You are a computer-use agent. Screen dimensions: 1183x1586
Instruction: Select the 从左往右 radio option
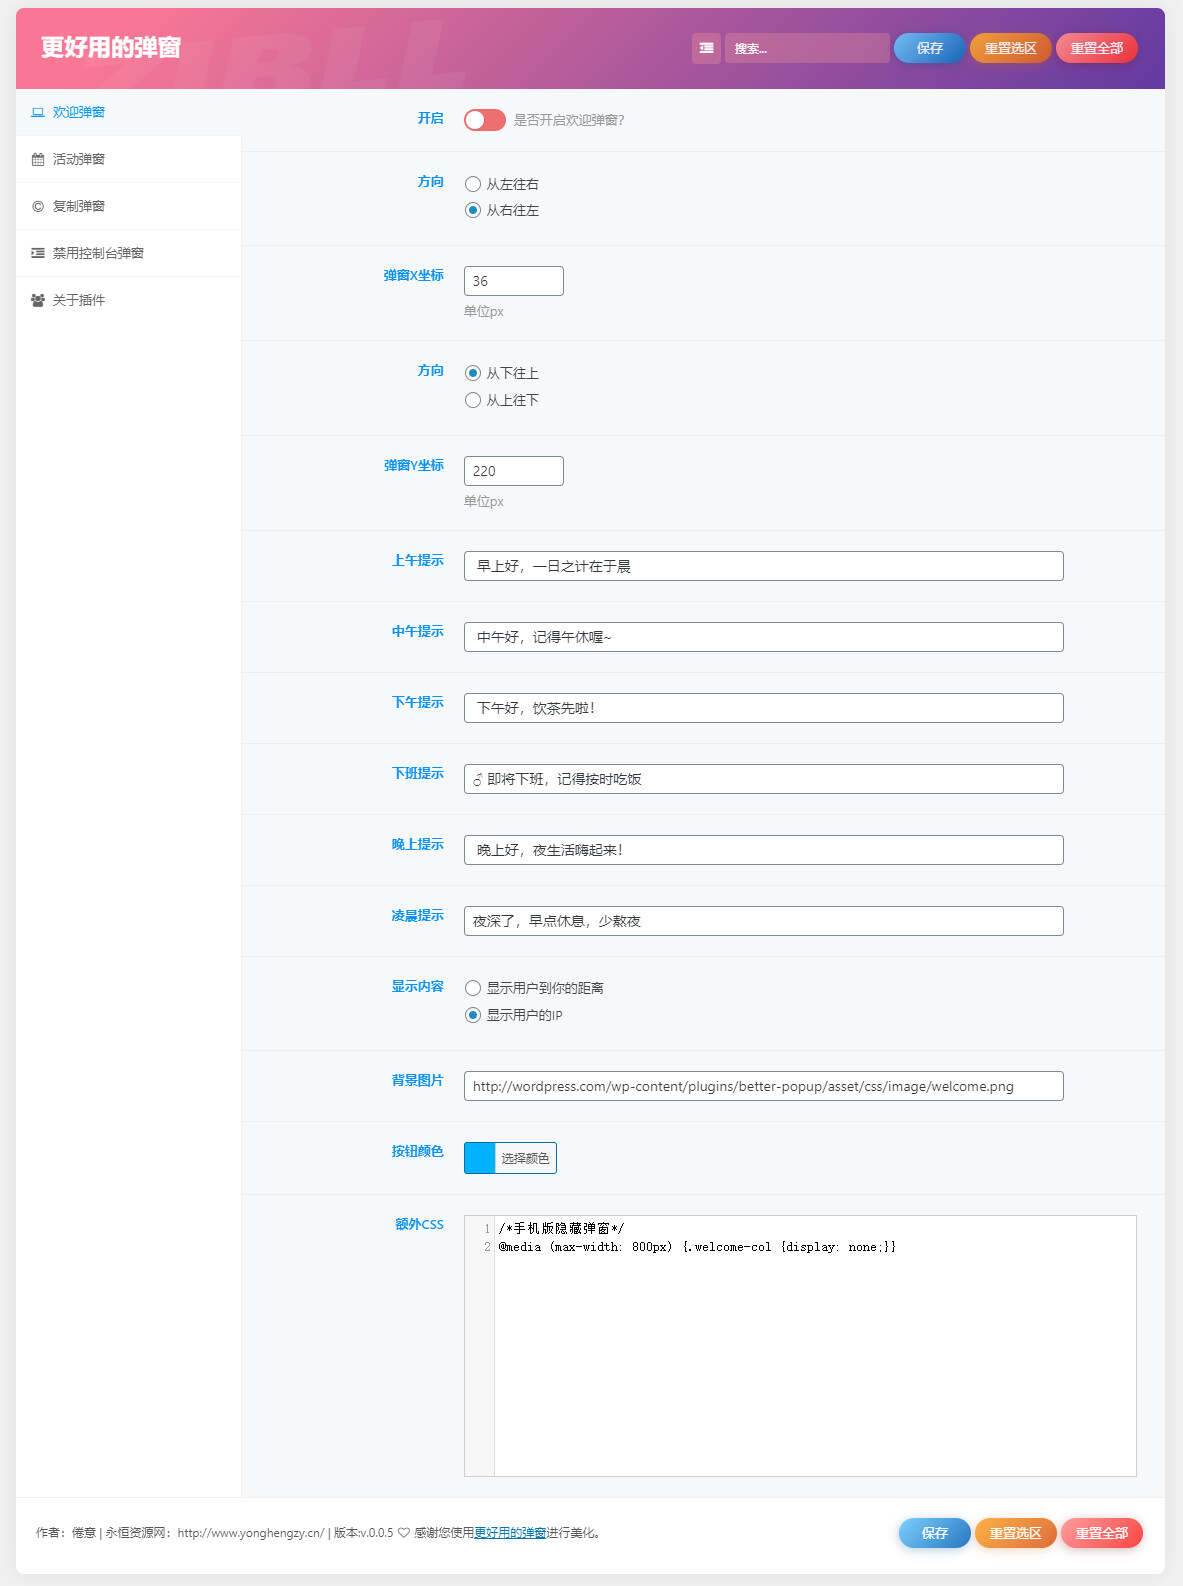pos(473,184)
